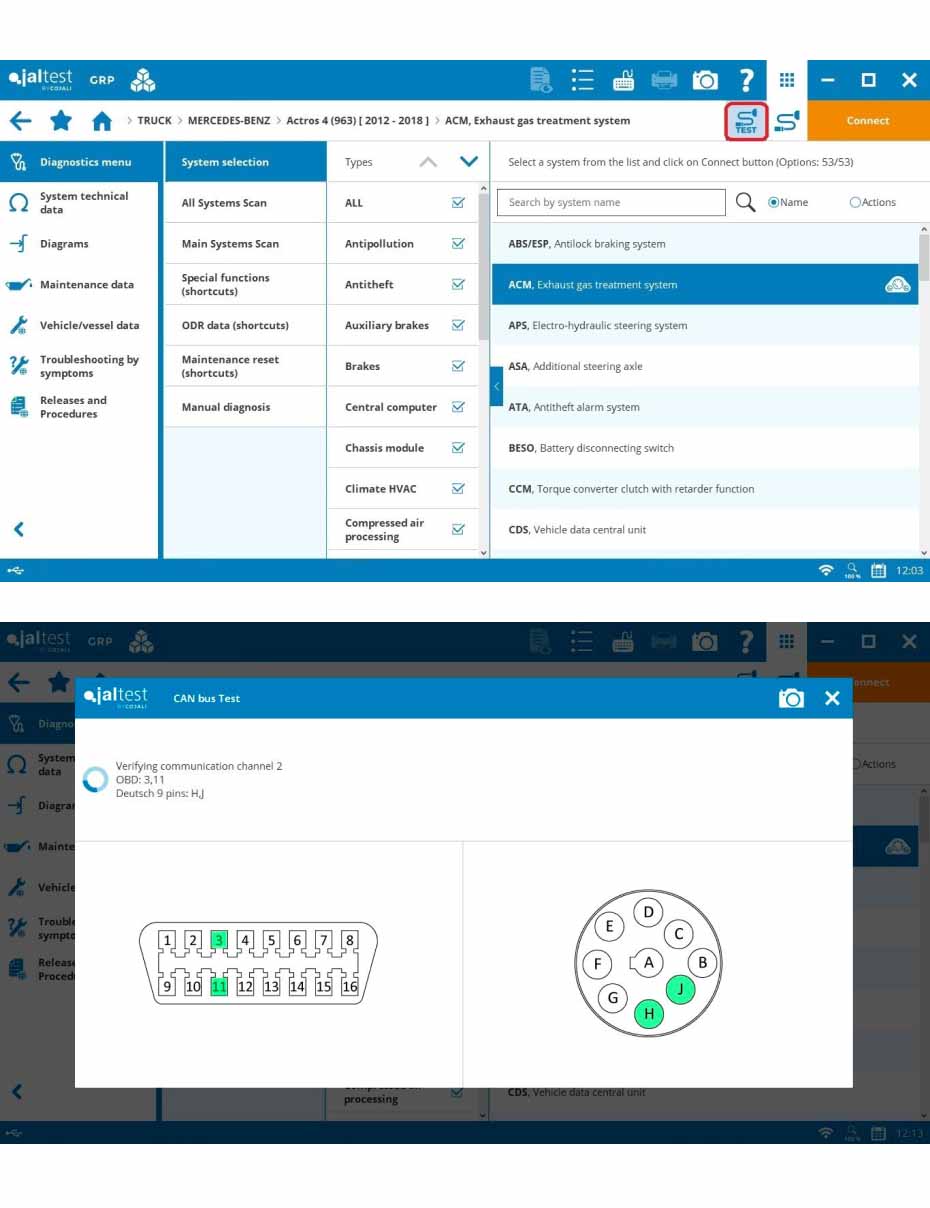The width and height of the screenshot is (930, 1208).
Task: Click the cubes icon next to undimmed GRP label
Action: pyautogui.click(x=143, y=80)
